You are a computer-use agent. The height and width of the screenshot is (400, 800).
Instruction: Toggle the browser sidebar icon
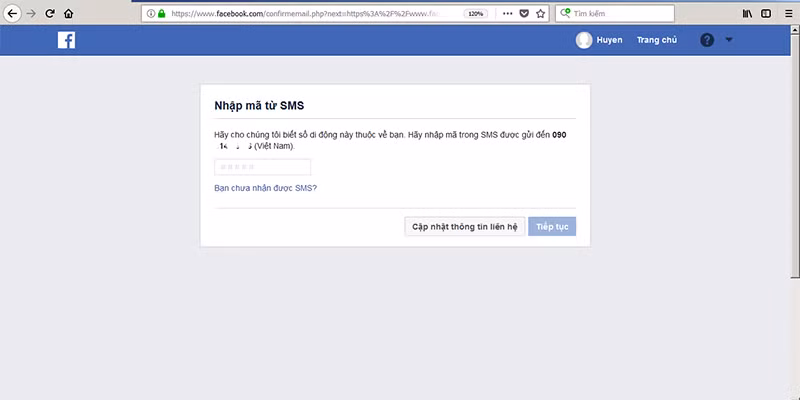click(766, 14)
